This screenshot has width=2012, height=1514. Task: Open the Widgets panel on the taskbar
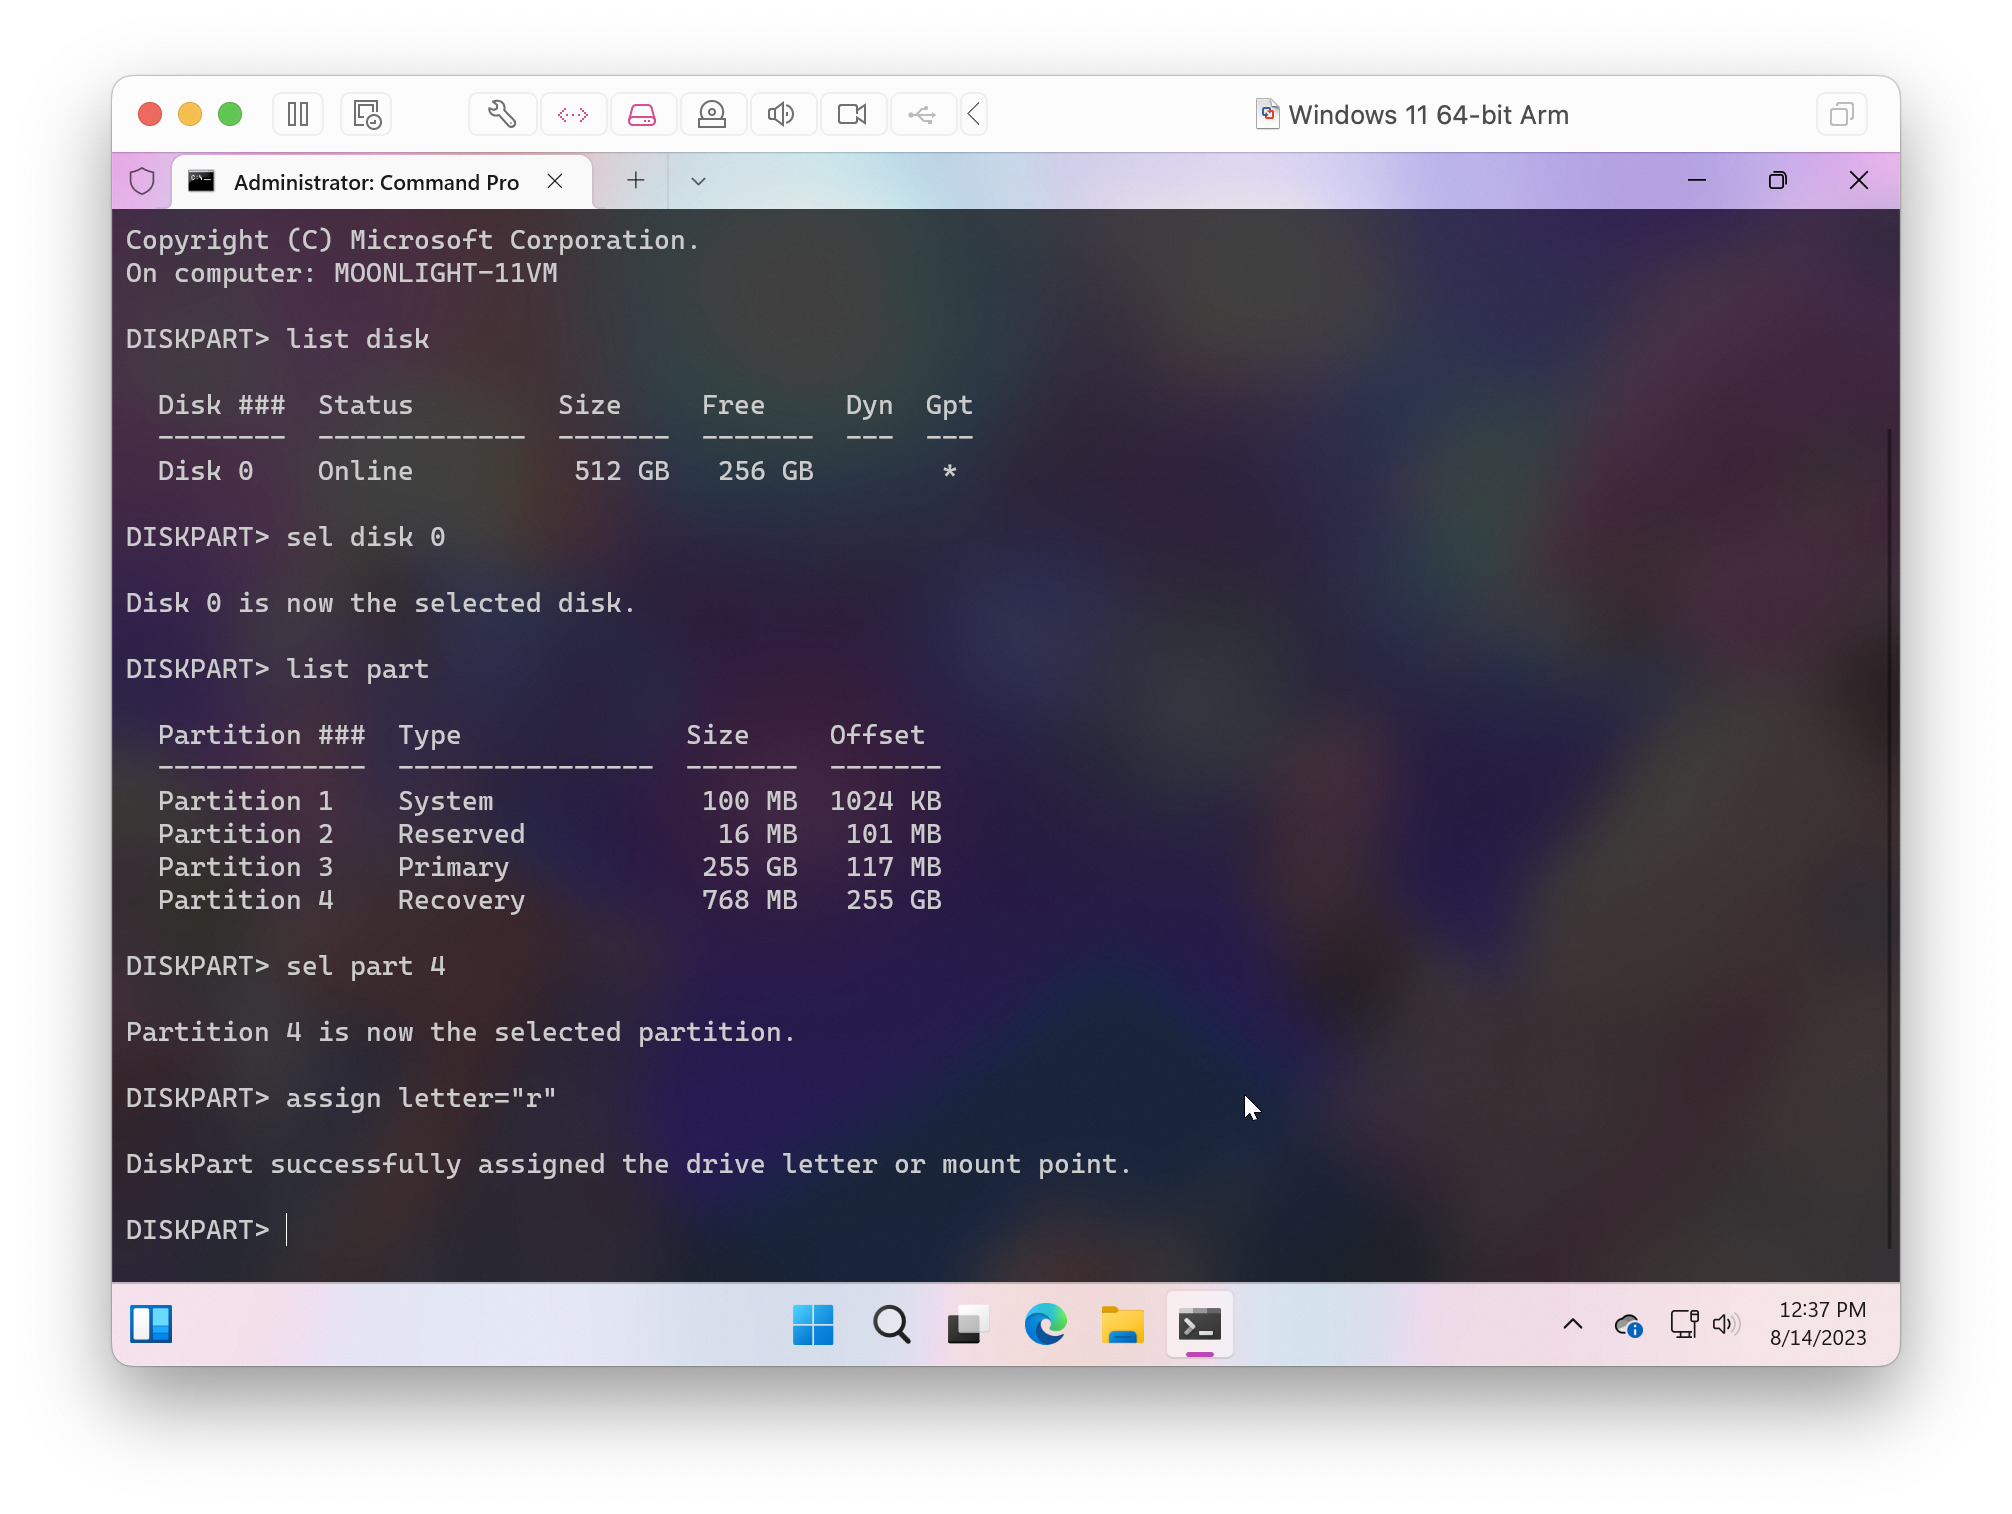point(151,1324)
